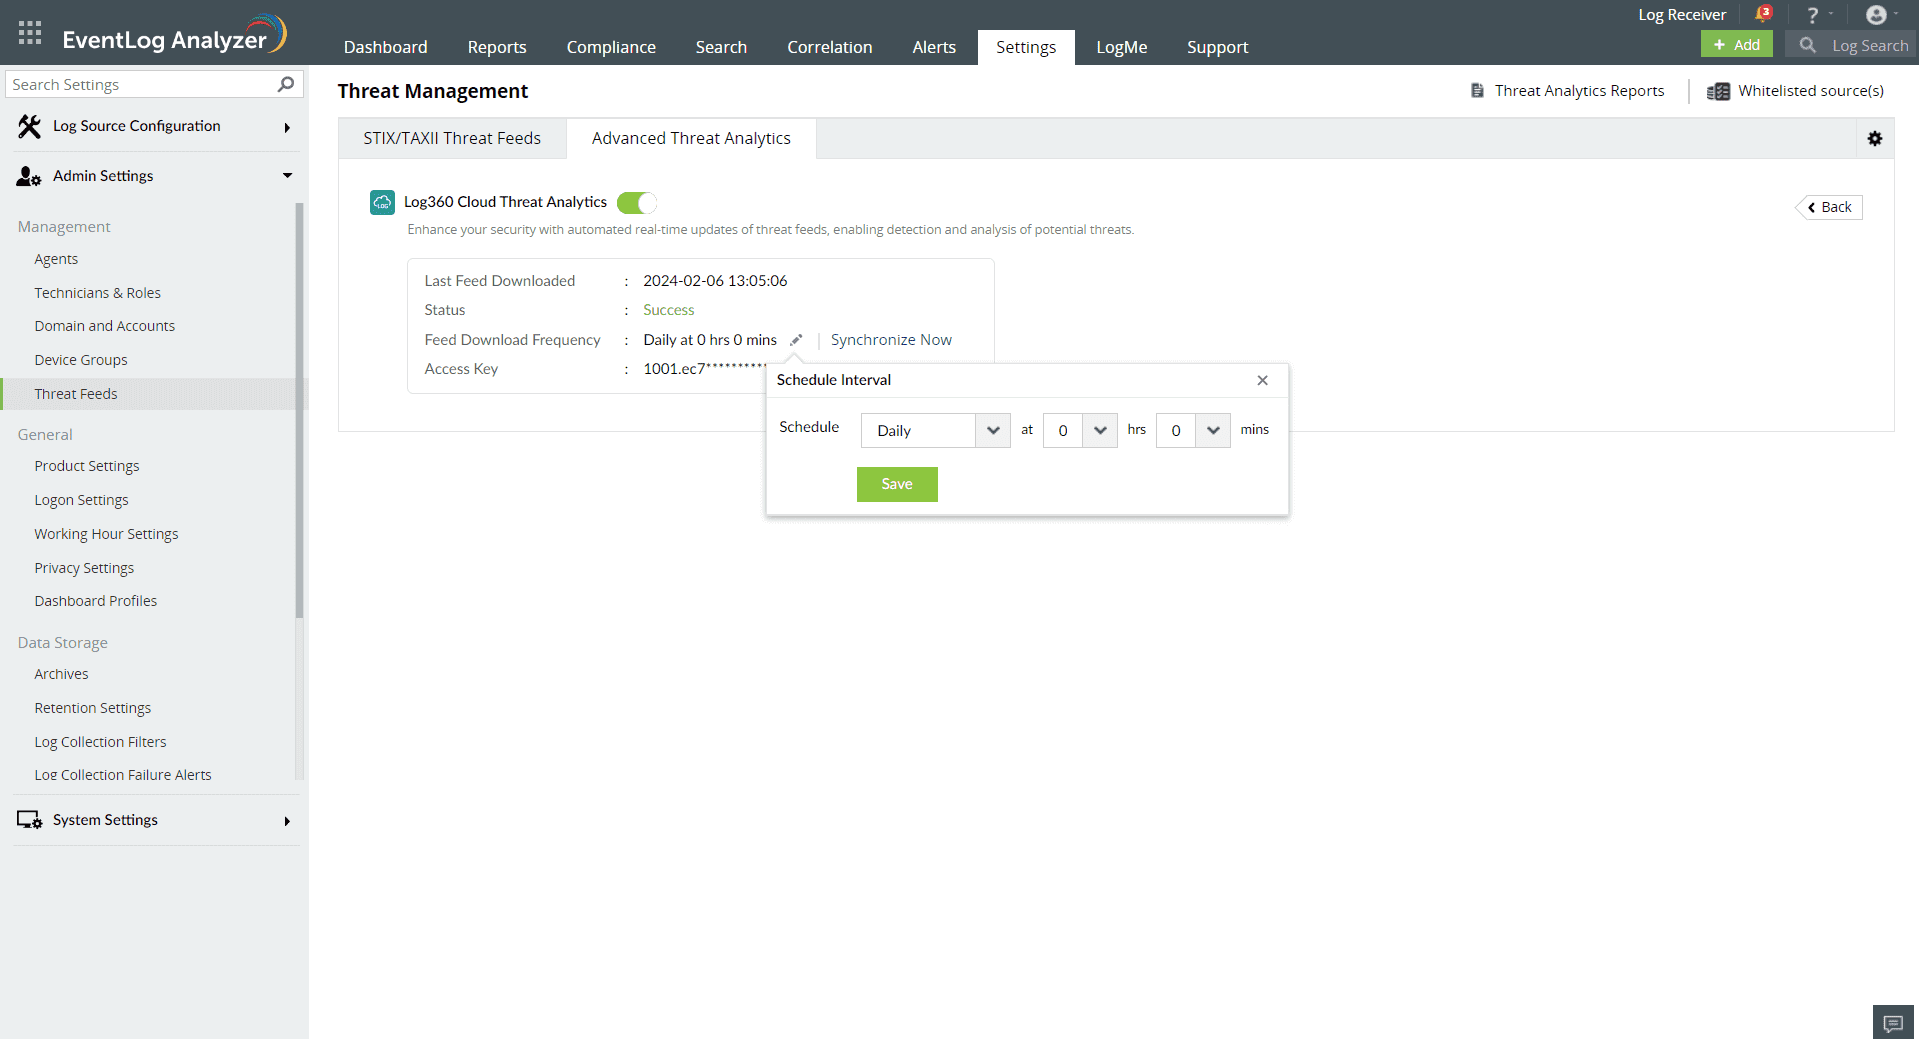Click the Back button
This screenshot has height=1039, width=1919.
pos(1829,207)
